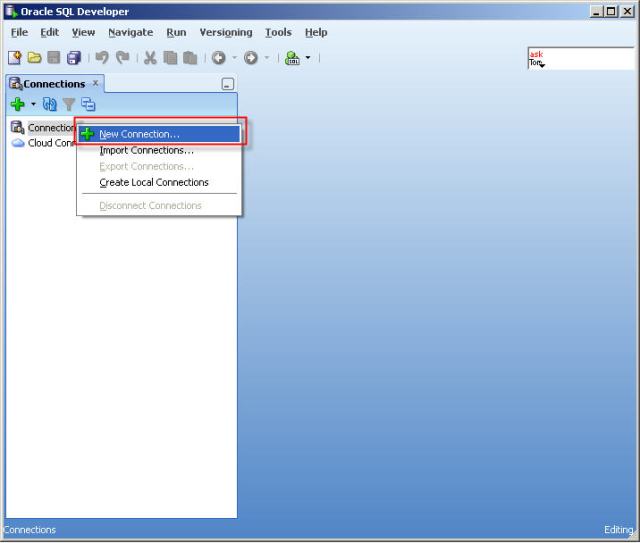The height and width of the screenshot is (543, 640).
Task: Open the Tools menu
Action: 278,32
